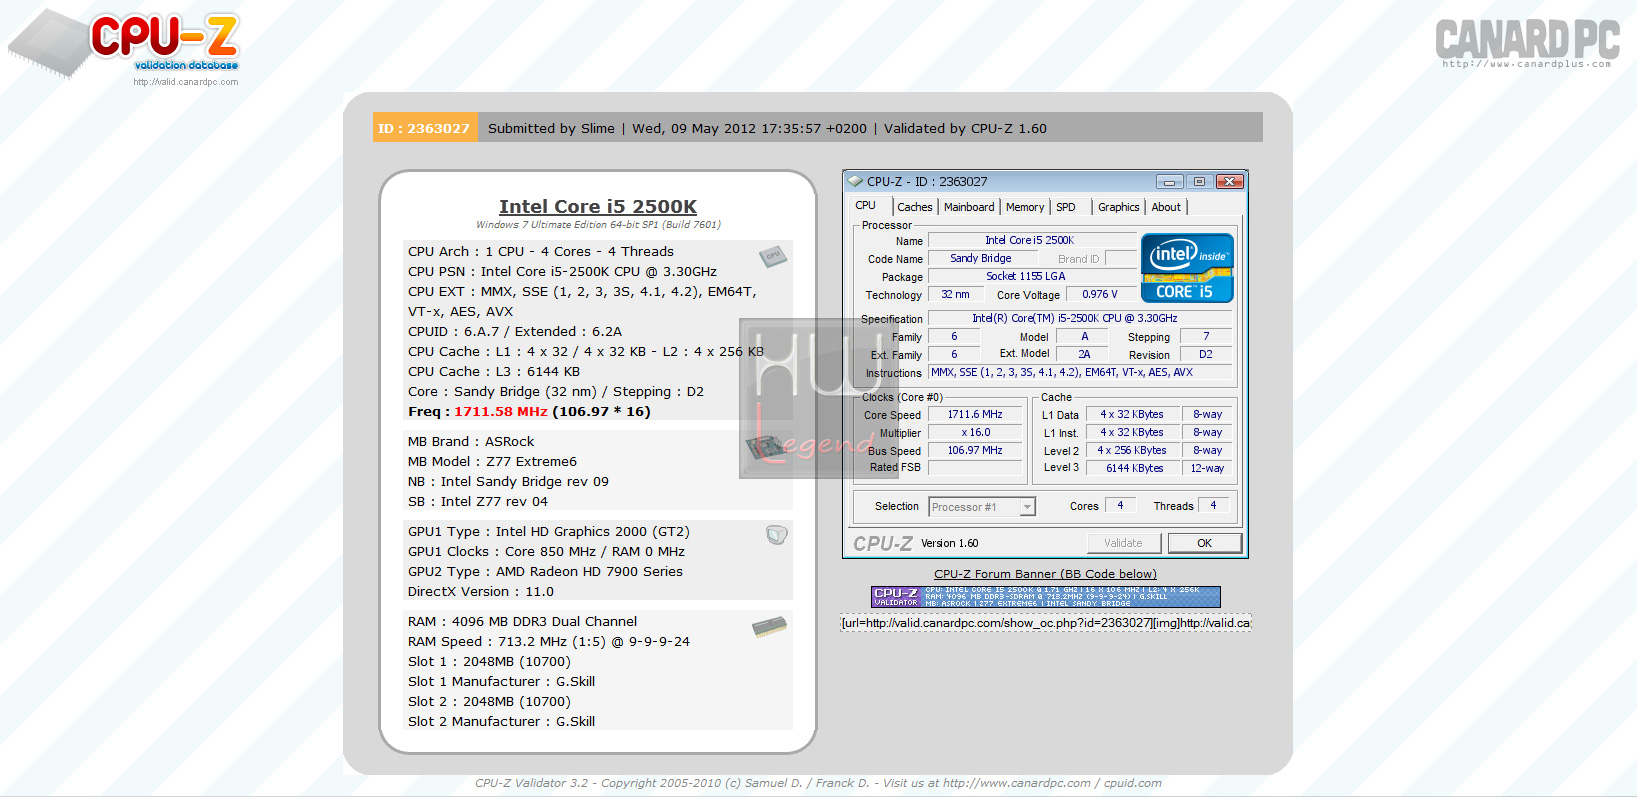1637x797 pixels.
Task: Open CPU-Z Forum Banner link
Action: [1045, 574]
